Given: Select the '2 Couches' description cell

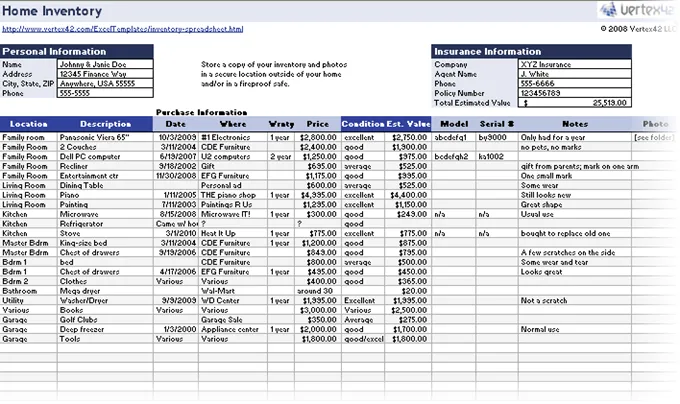Looking at the screenshot, I should pos(105,147).
